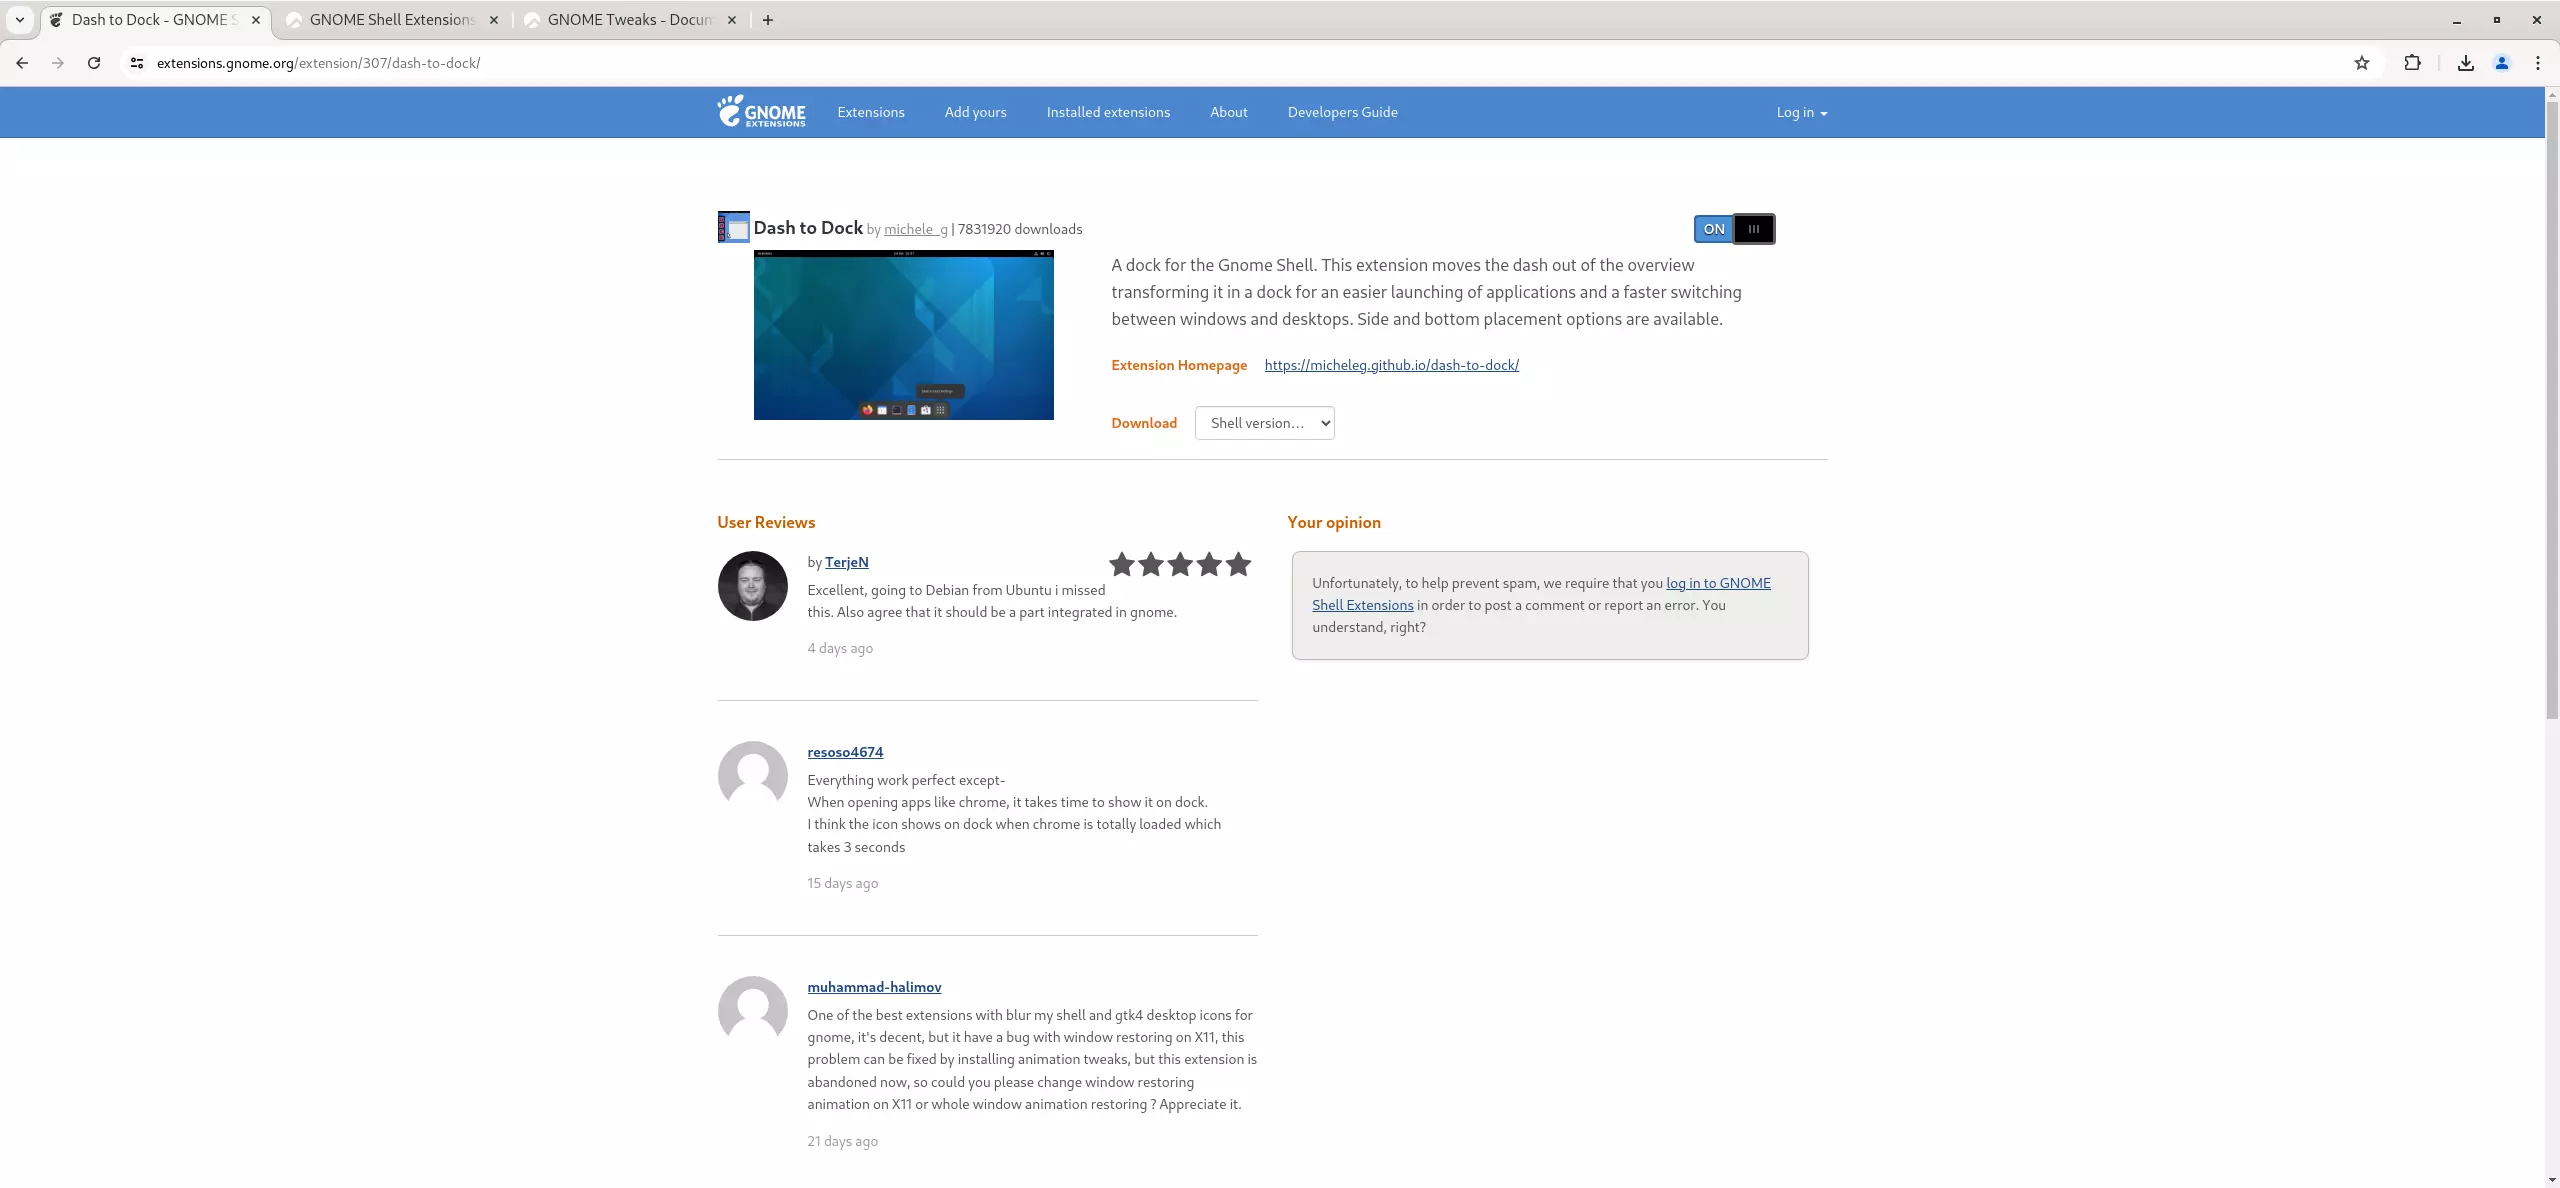Click the back navigation arrow
The image size is (2560, 1188).
[21, 62]
